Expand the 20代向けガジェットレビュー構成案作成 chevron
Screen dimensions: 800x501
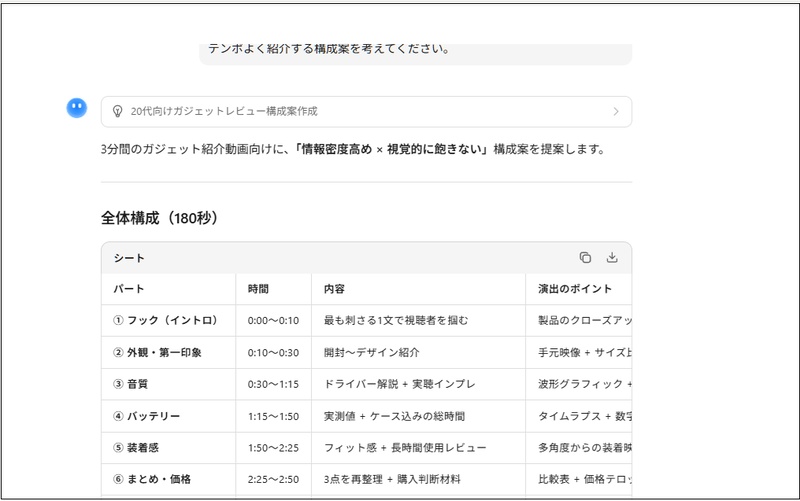pos(616,111)
